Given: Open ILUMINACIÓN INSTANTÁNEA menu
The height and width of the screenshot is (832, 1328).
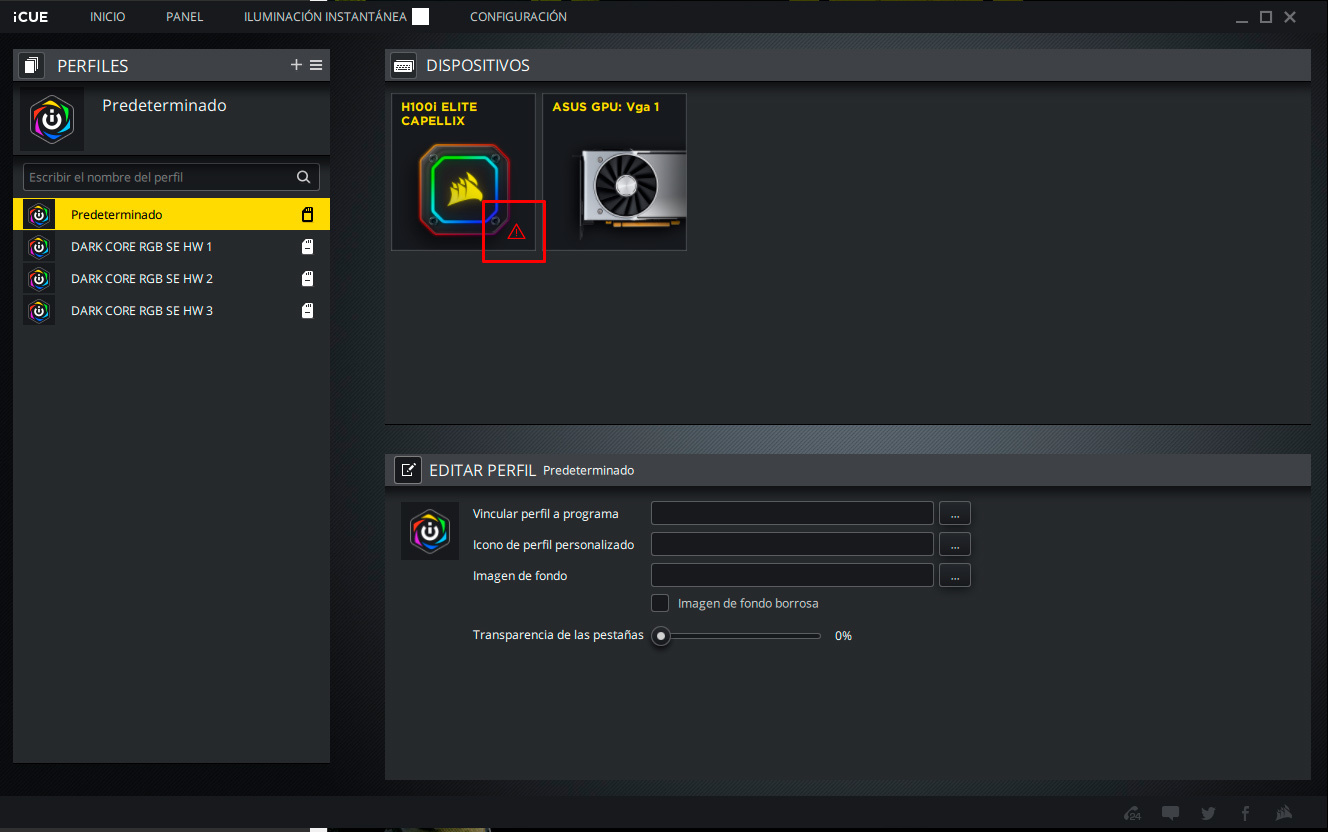Looking at the screenshot, I should tap(325, 17).
